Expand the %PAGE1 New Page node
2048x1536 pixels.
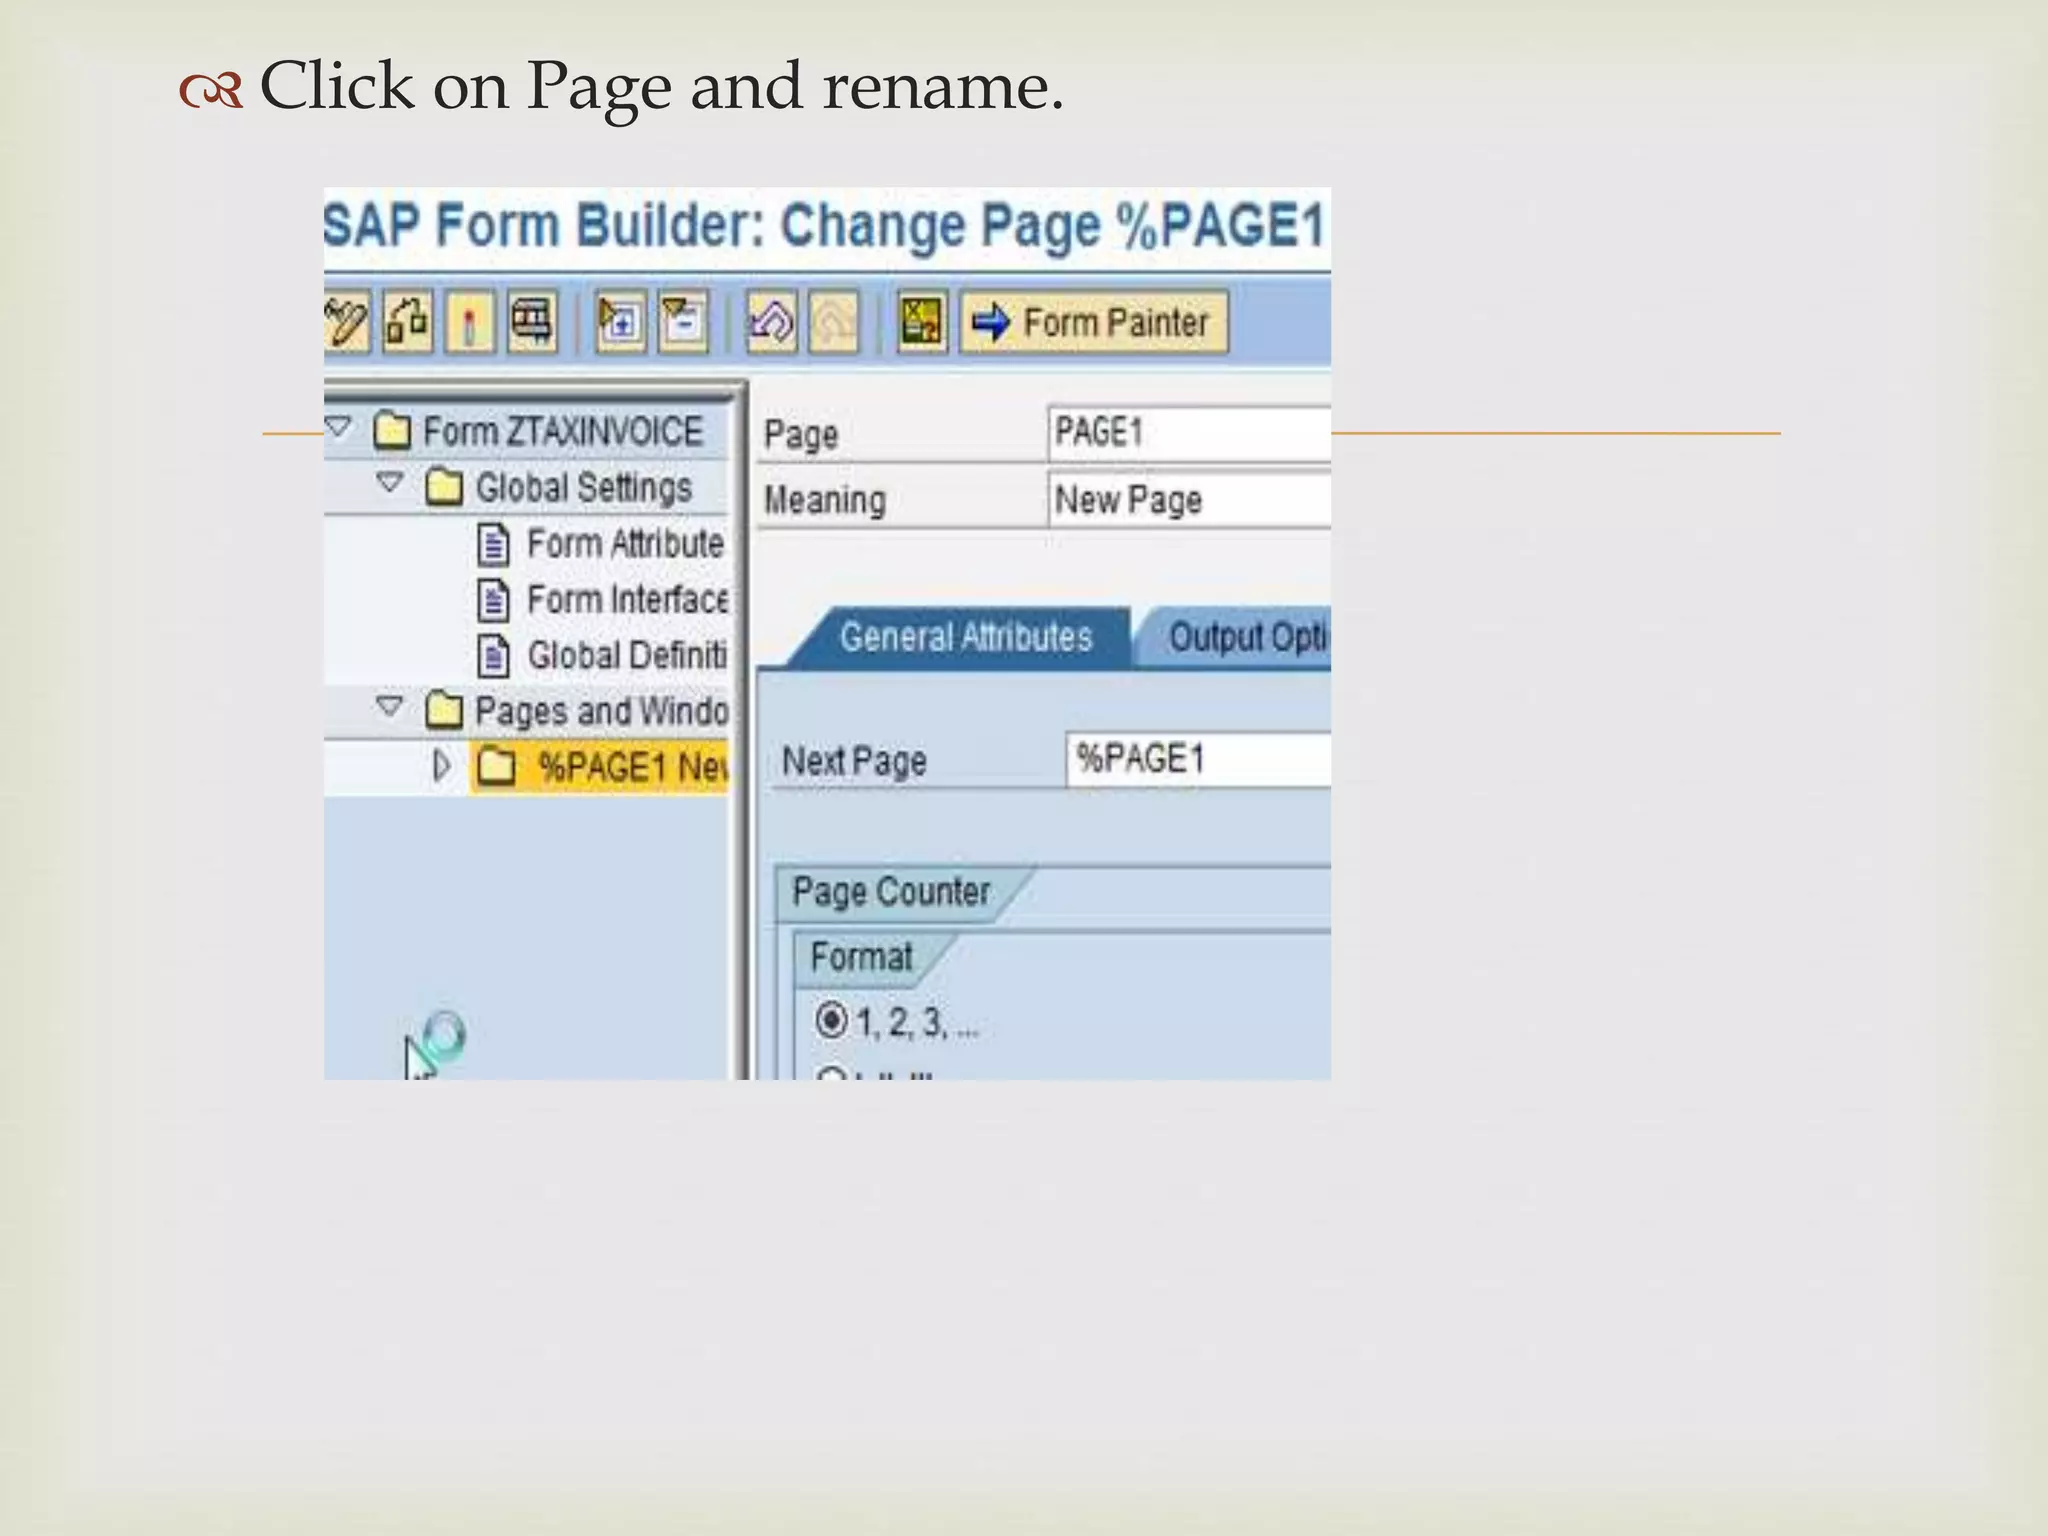441,767
